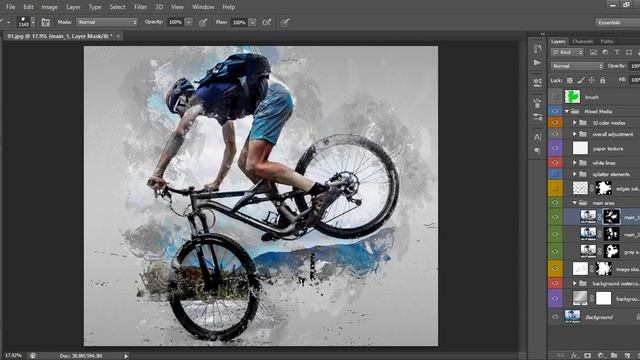Open the brush Opacity slider arrow
Image resolution: width=640 pixels, height=360 pixels.
coord(189,22)
